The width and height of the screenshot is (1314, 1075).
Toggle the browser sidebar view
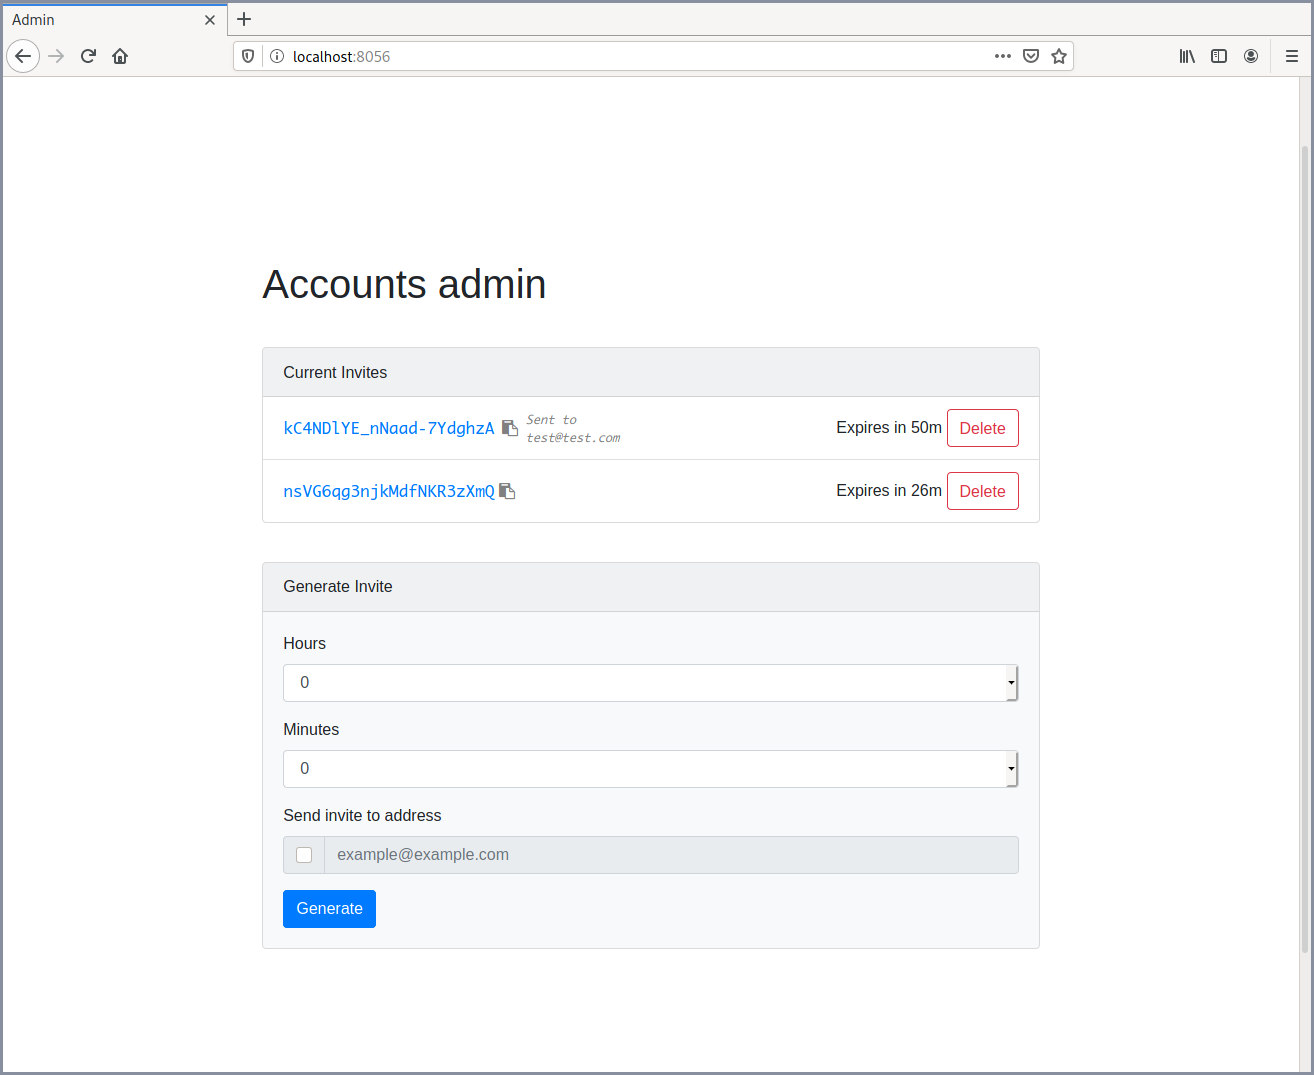[x=1219, y=56]
